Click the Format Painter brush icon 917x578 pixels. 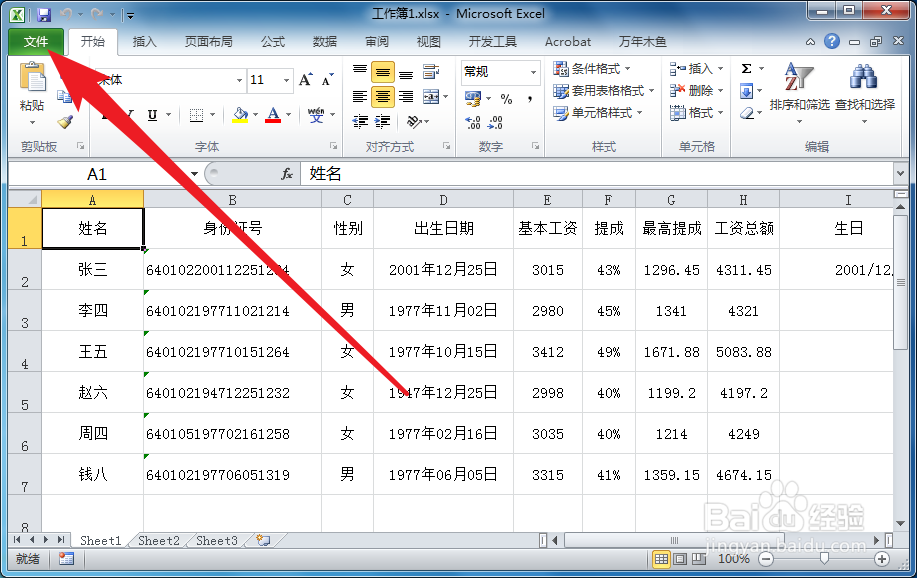point(65,121)
